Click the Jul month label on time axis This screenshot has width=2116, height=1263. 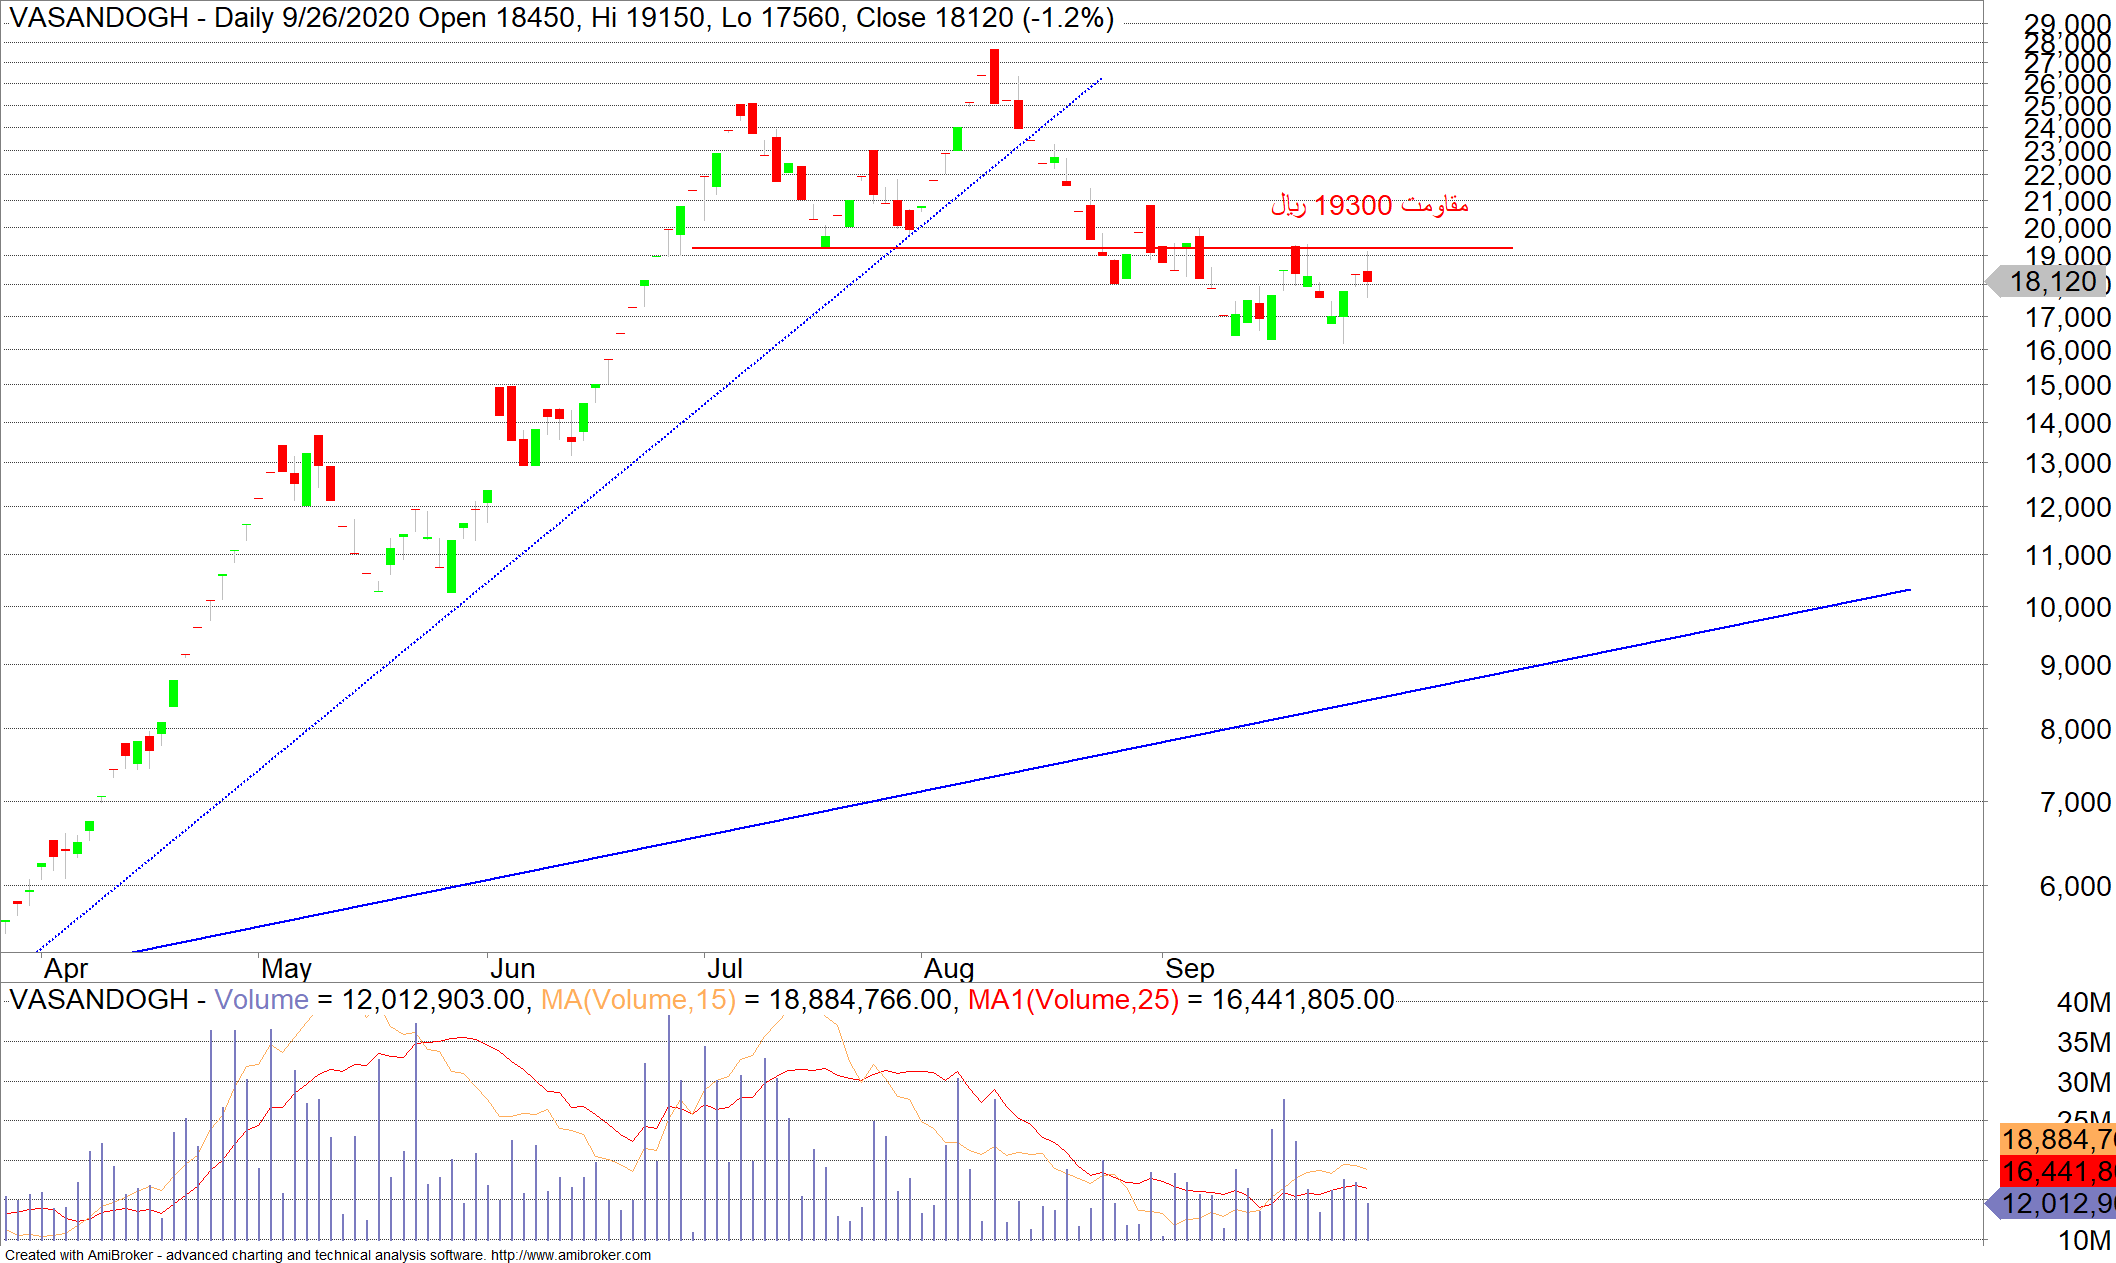[x=724, y=968]
